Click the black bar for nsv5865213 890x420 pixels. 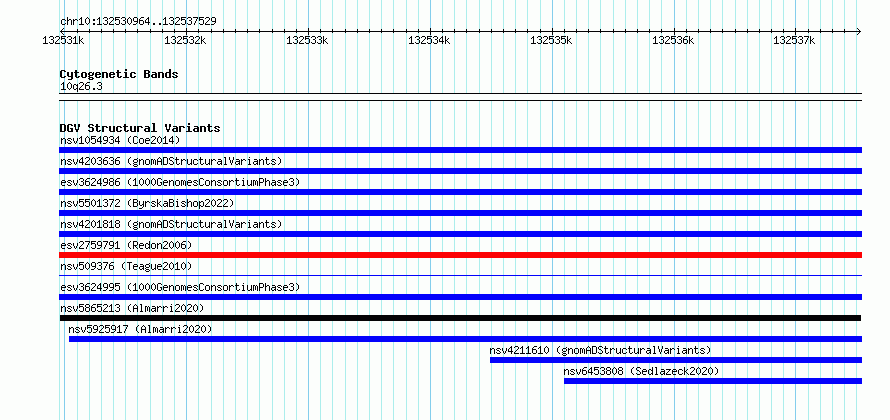pos(460,318)
